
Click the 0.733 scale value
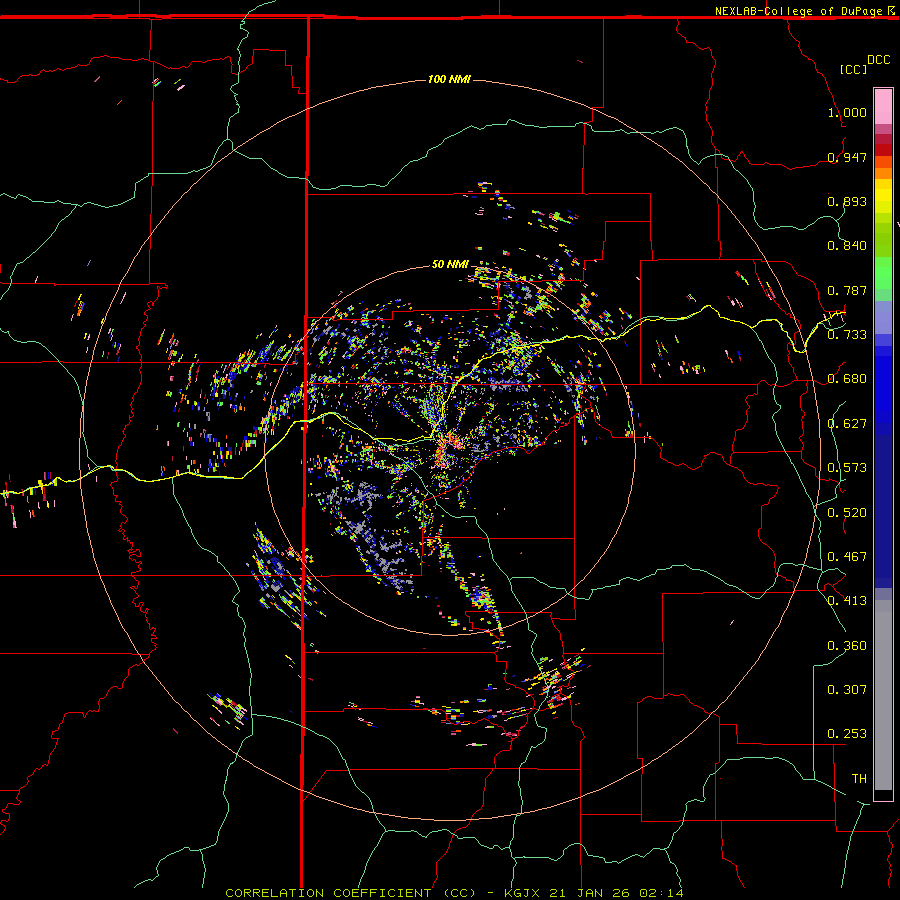(x=847, y=335)
